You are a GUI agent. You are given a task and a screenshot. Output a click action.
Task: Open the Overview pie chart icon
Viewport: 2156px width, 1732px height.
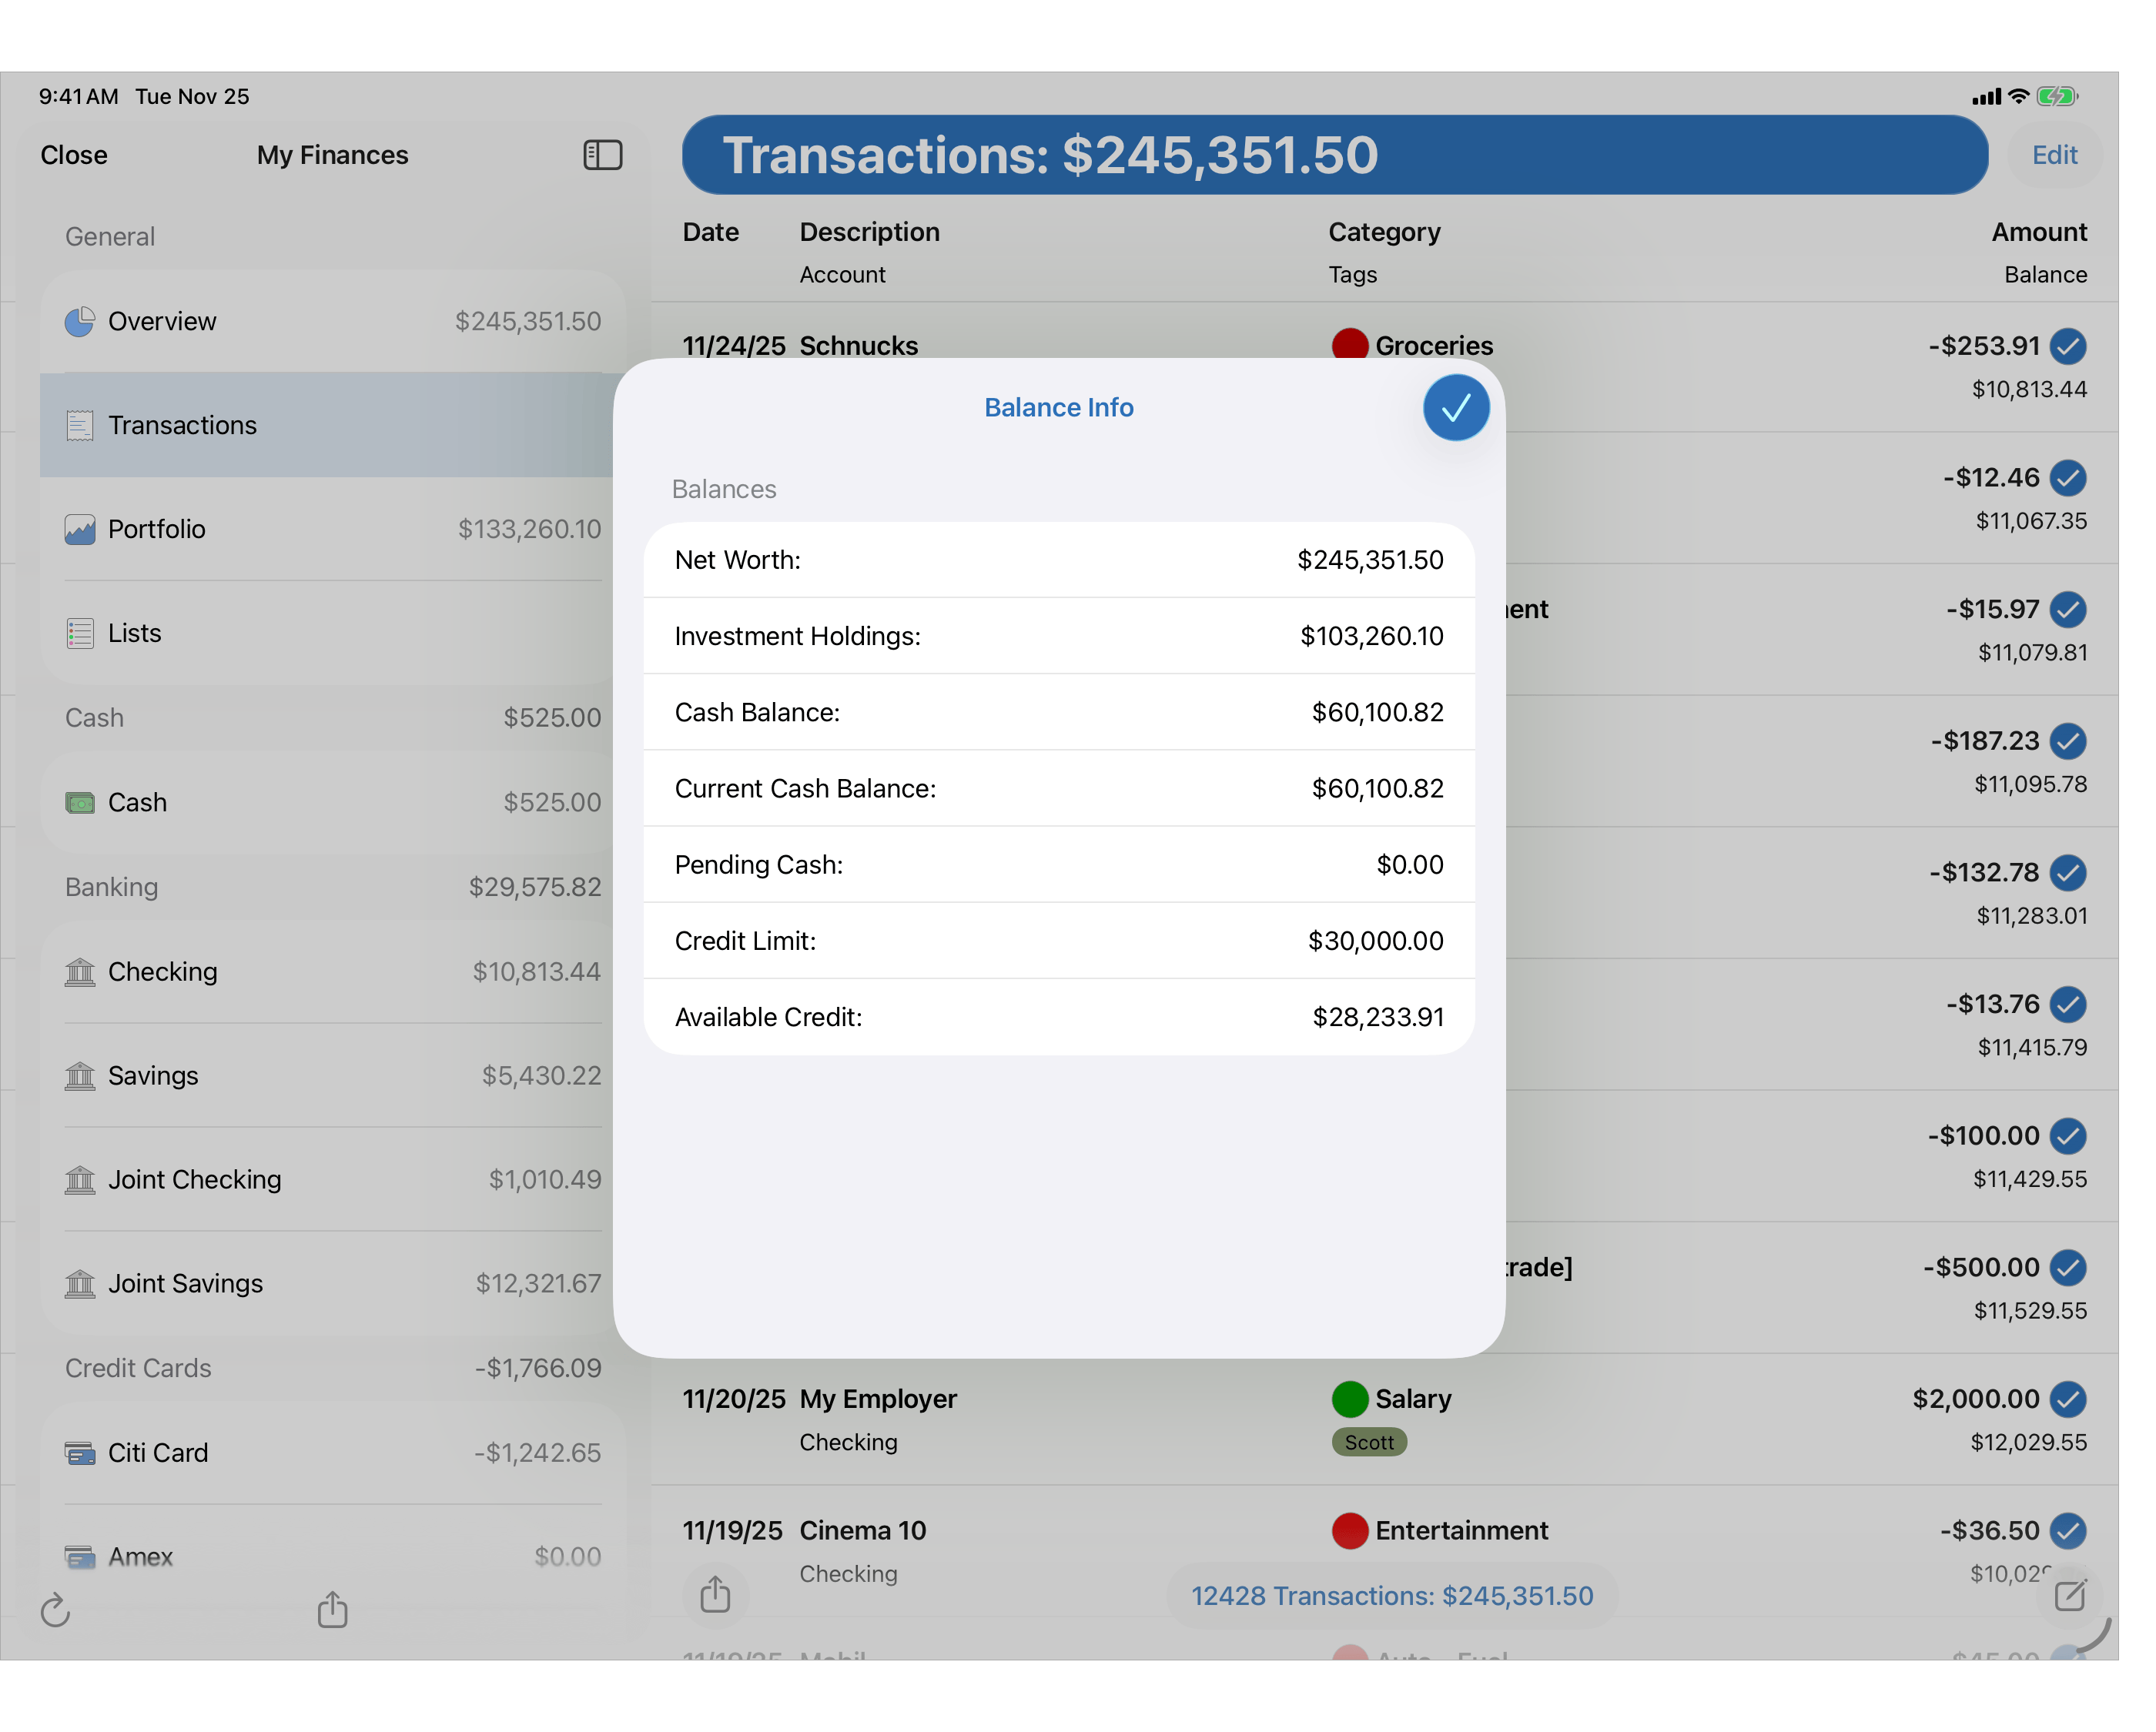coord(80,321)
